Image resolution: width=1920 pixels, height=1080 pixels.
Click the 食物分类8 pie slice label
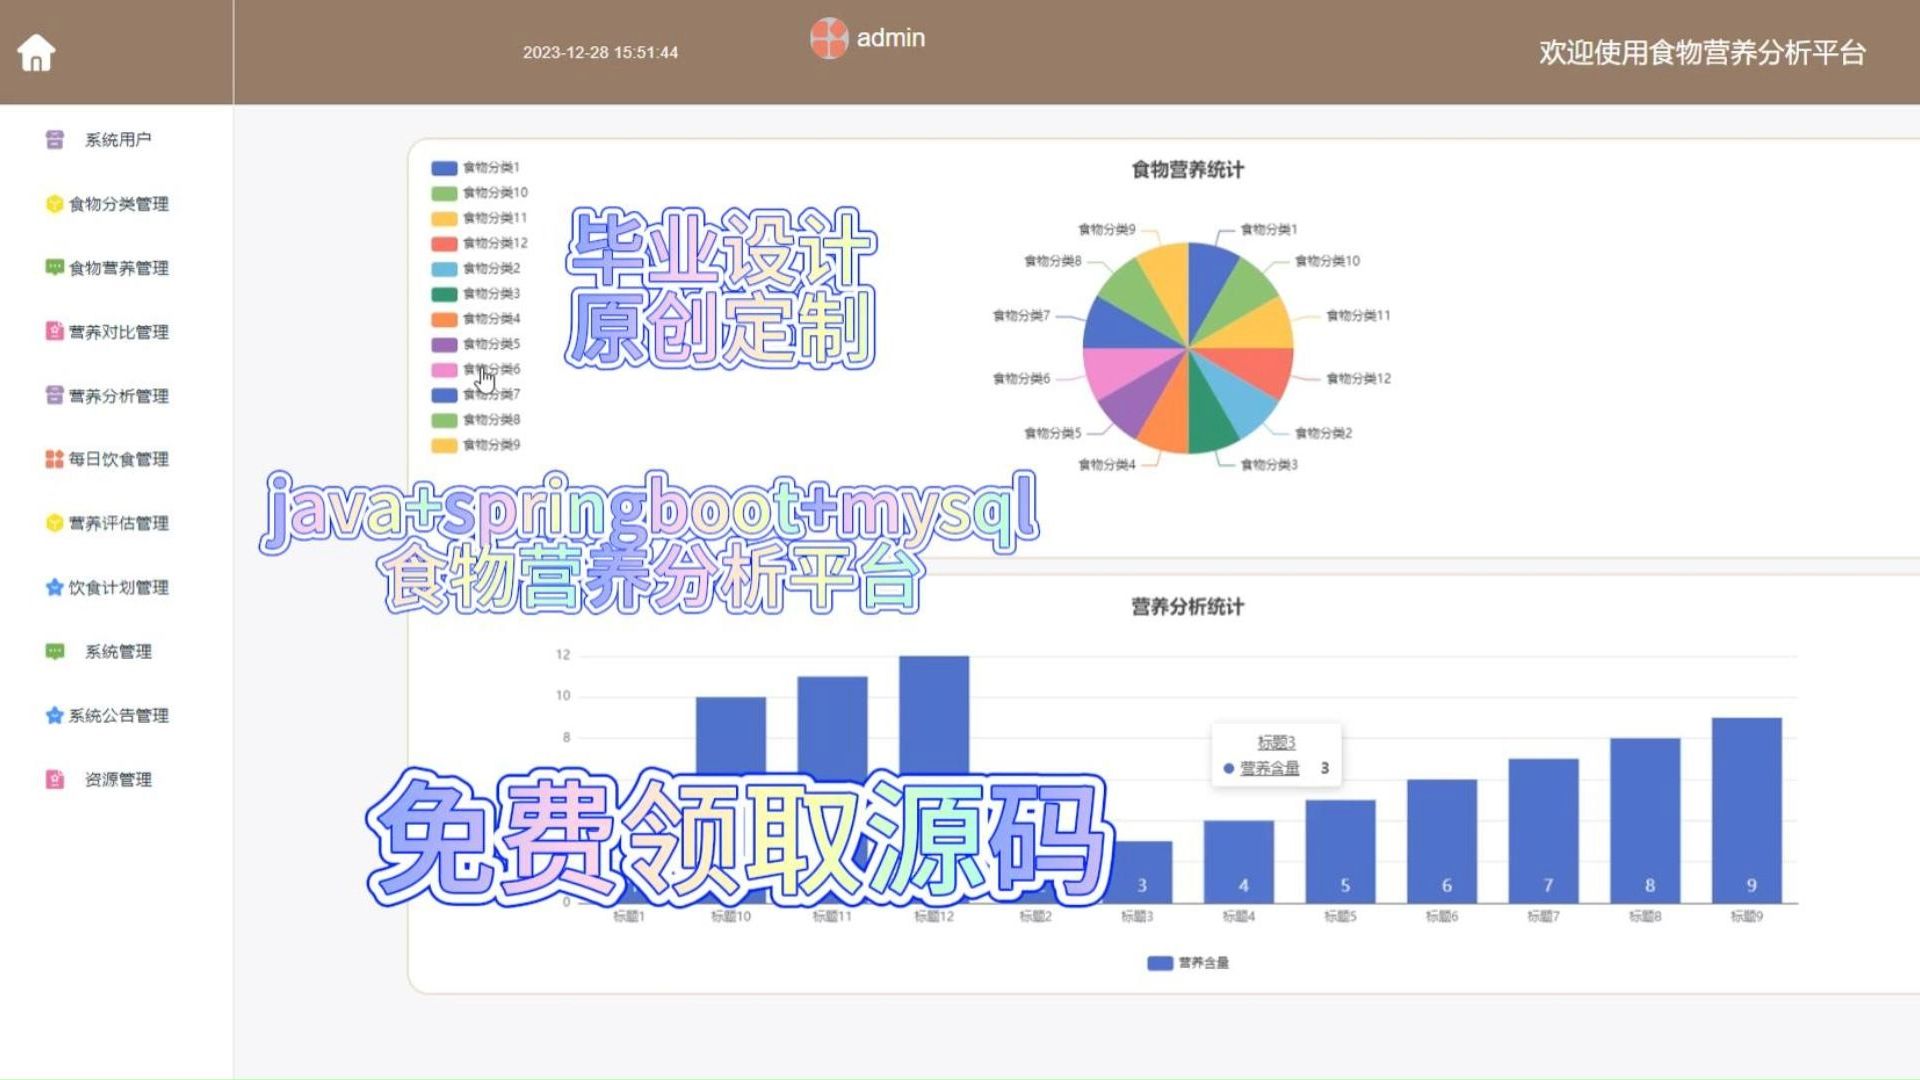click(x=1052, y=261)
